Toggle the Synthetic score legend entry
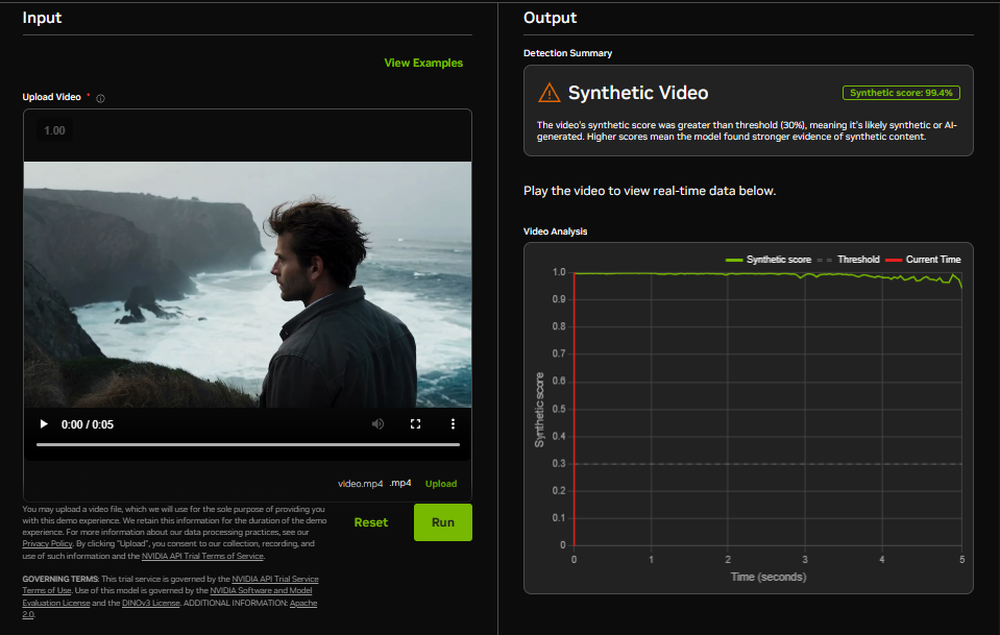1000x635 pixels. [768, 259]
